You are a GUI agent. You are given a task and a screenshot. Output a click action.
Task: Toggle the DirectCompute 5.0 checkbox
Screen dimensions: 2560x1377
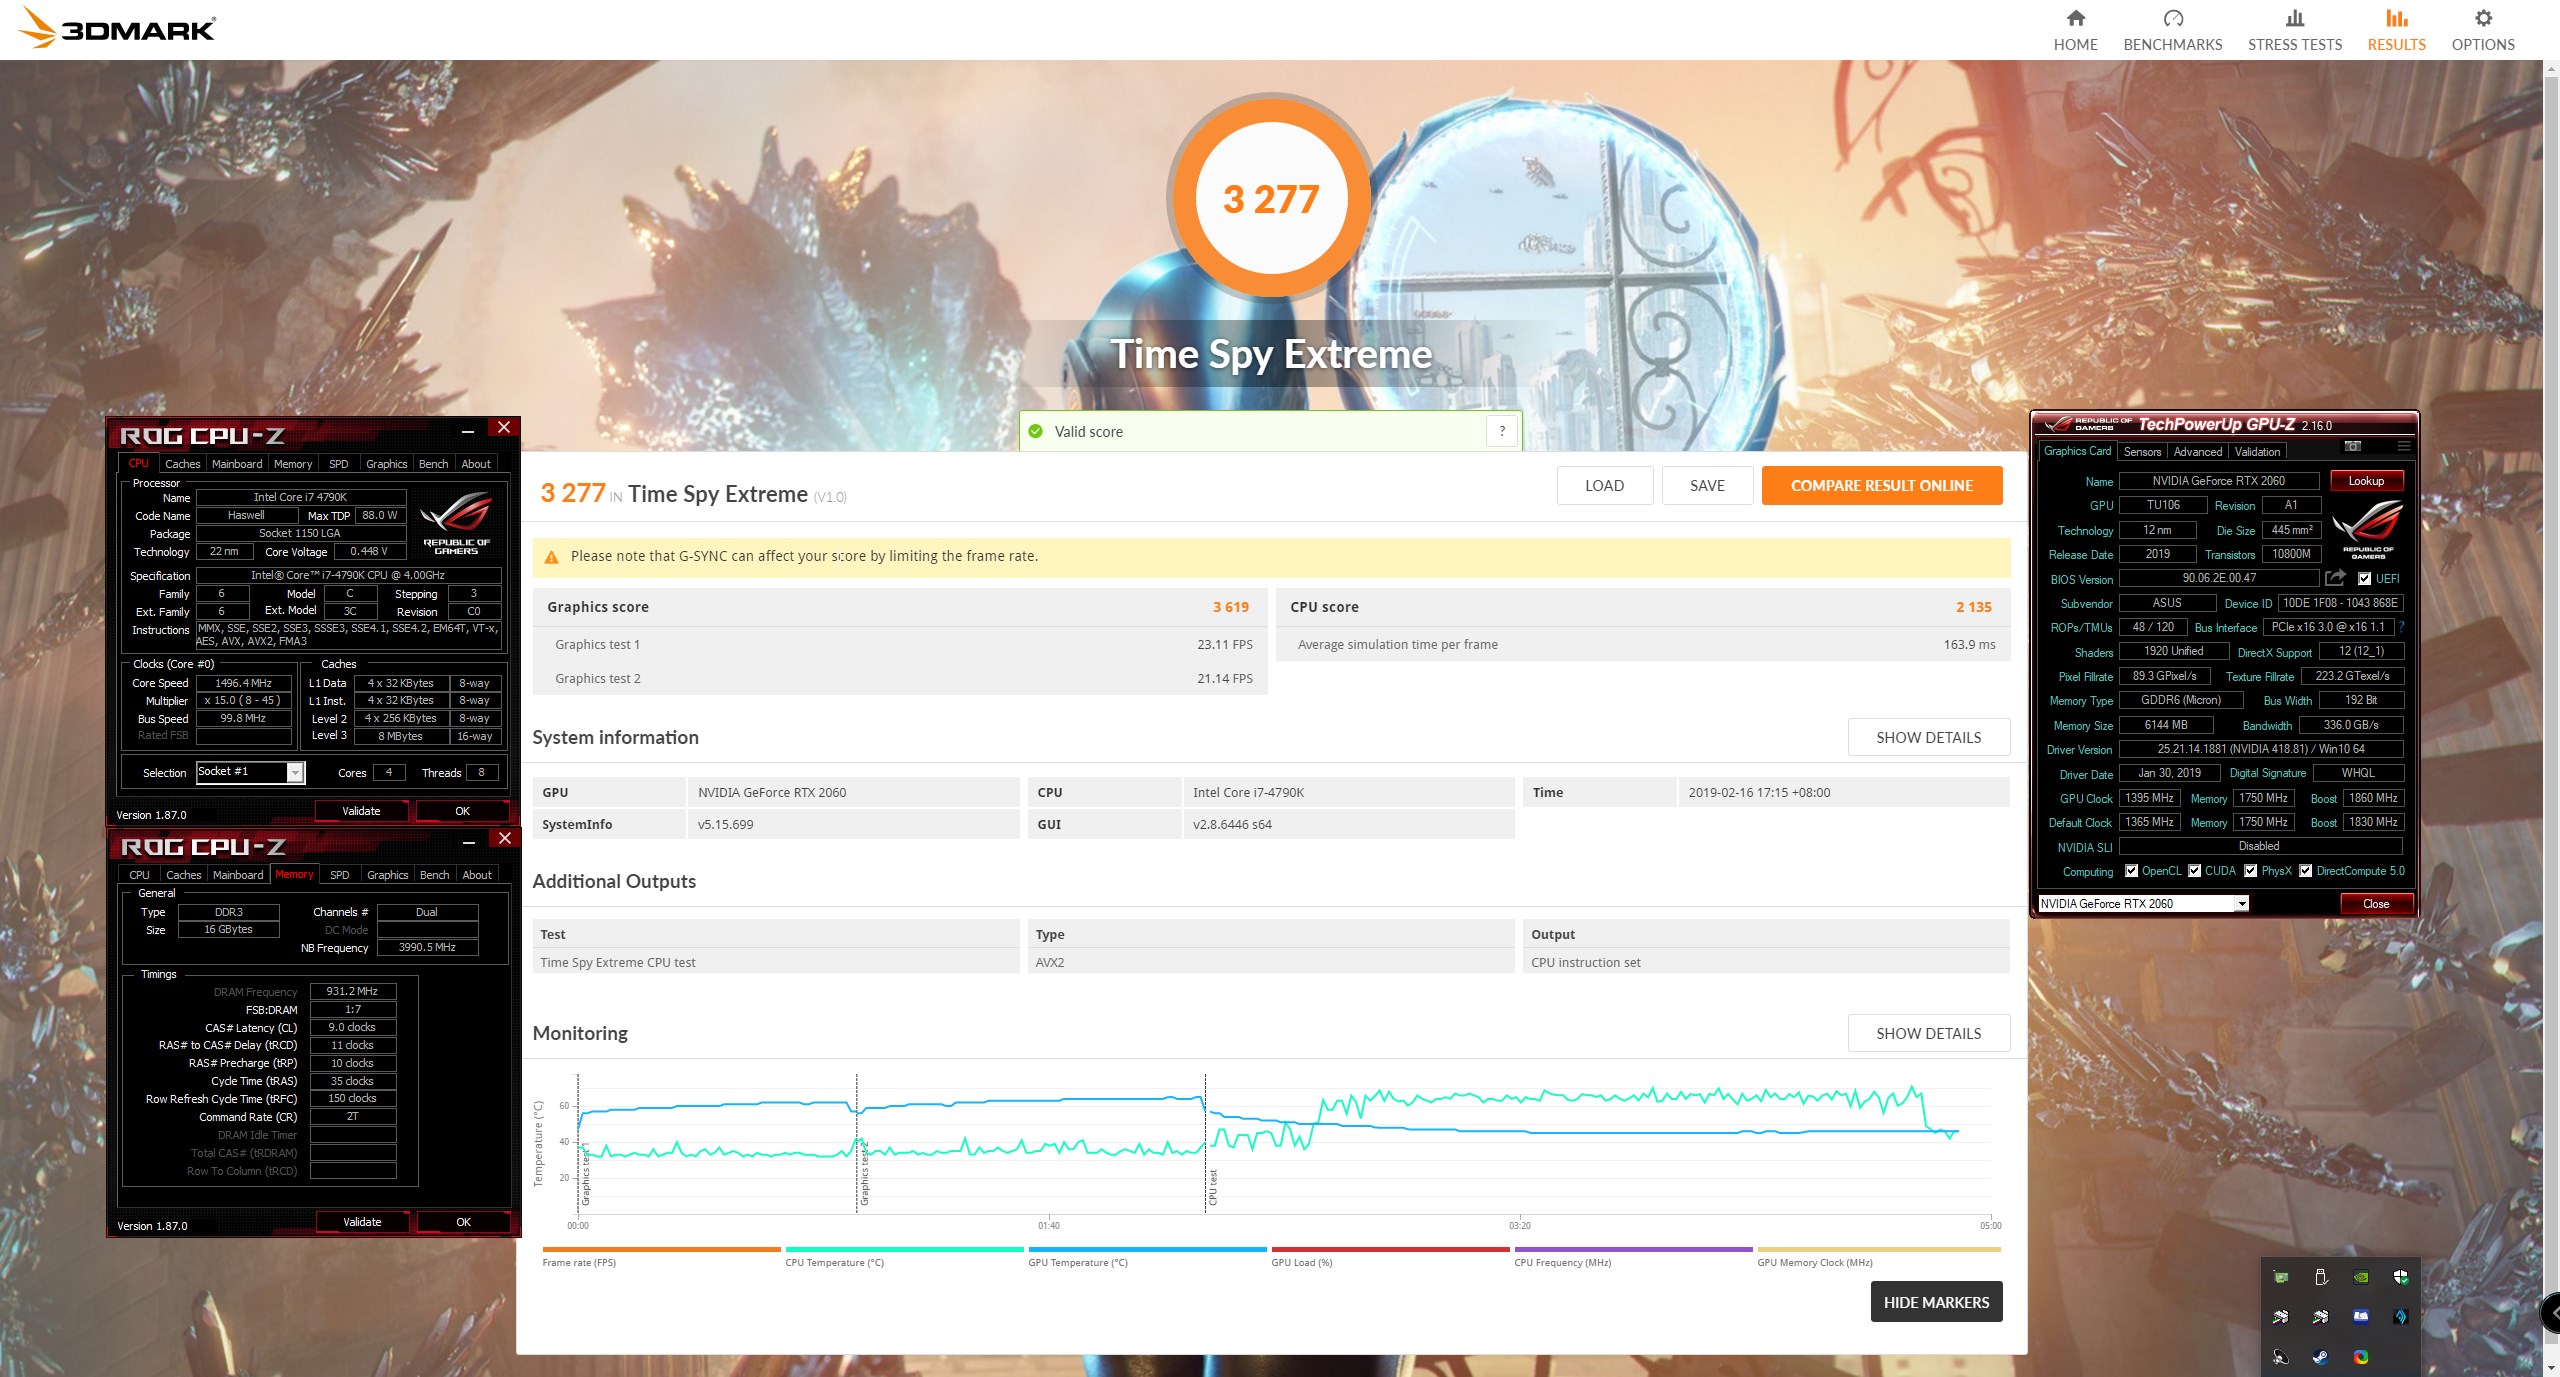click(2305, 871)
